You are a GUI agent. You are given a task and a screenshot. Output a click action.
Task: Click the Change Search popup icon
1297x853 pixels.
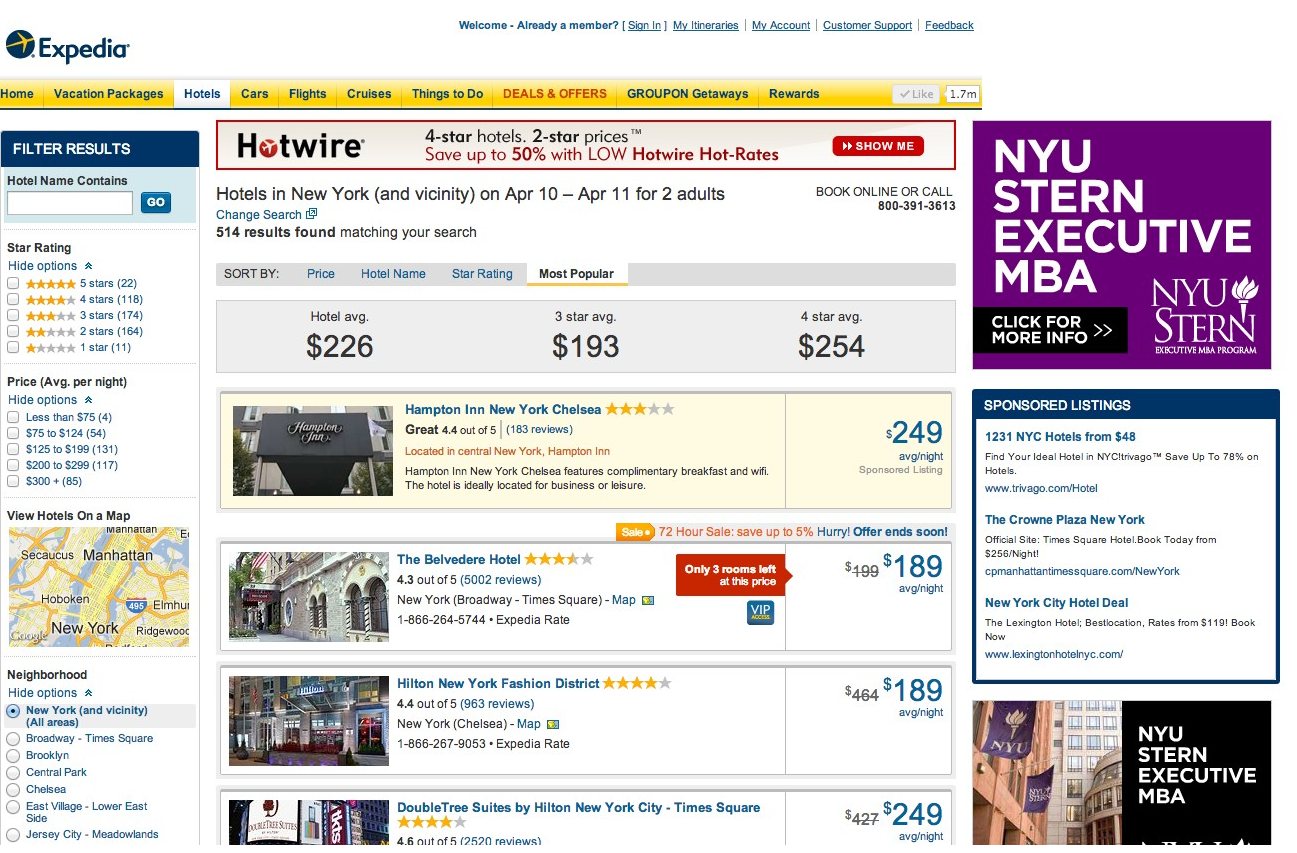pyautogui.click(x=311, y=214)
